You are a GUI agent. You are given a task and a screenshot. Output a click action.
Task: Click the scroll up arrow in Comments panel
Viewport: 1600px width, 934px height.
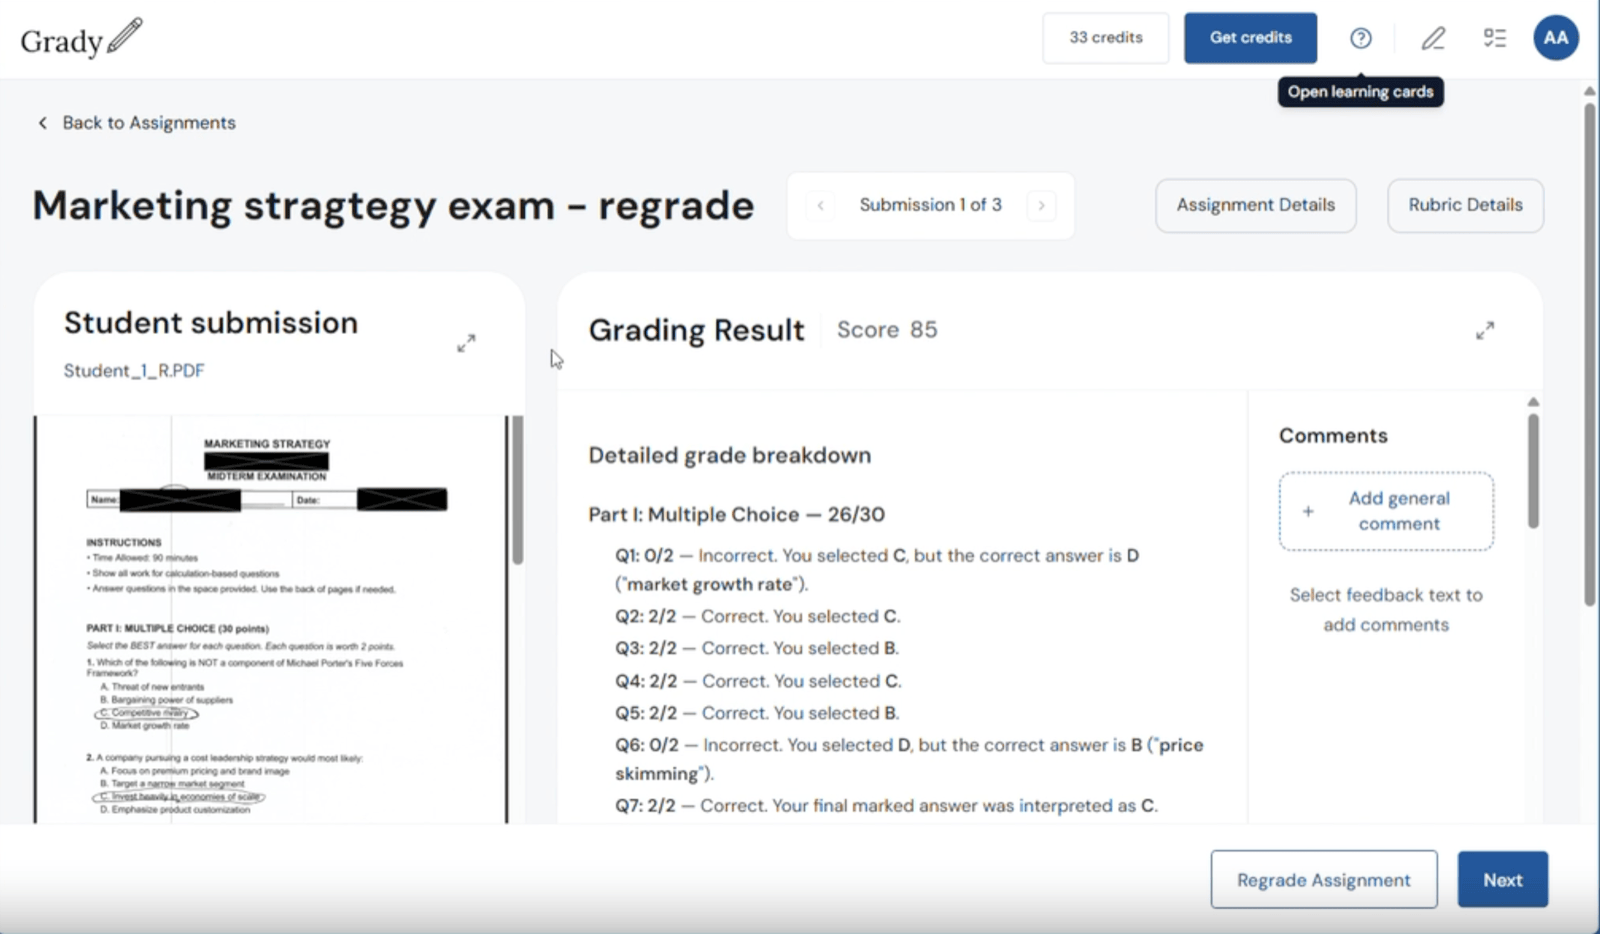click(1533, 402)
